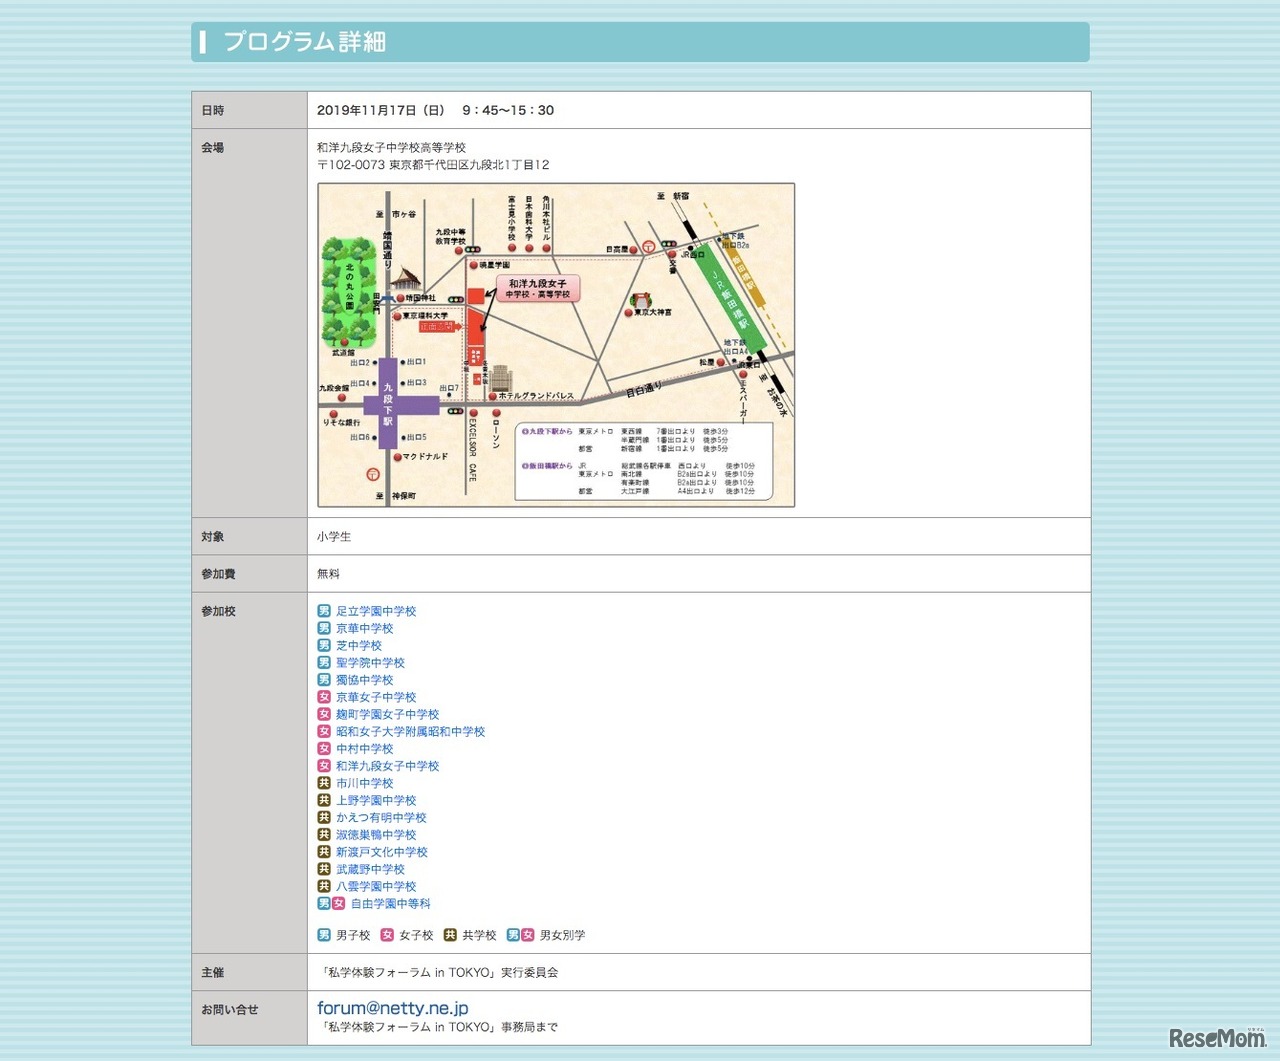The height and width of the screenshot is (1061, 1280).
Task: Open the 芝中学校 school link
Action: 359,645
